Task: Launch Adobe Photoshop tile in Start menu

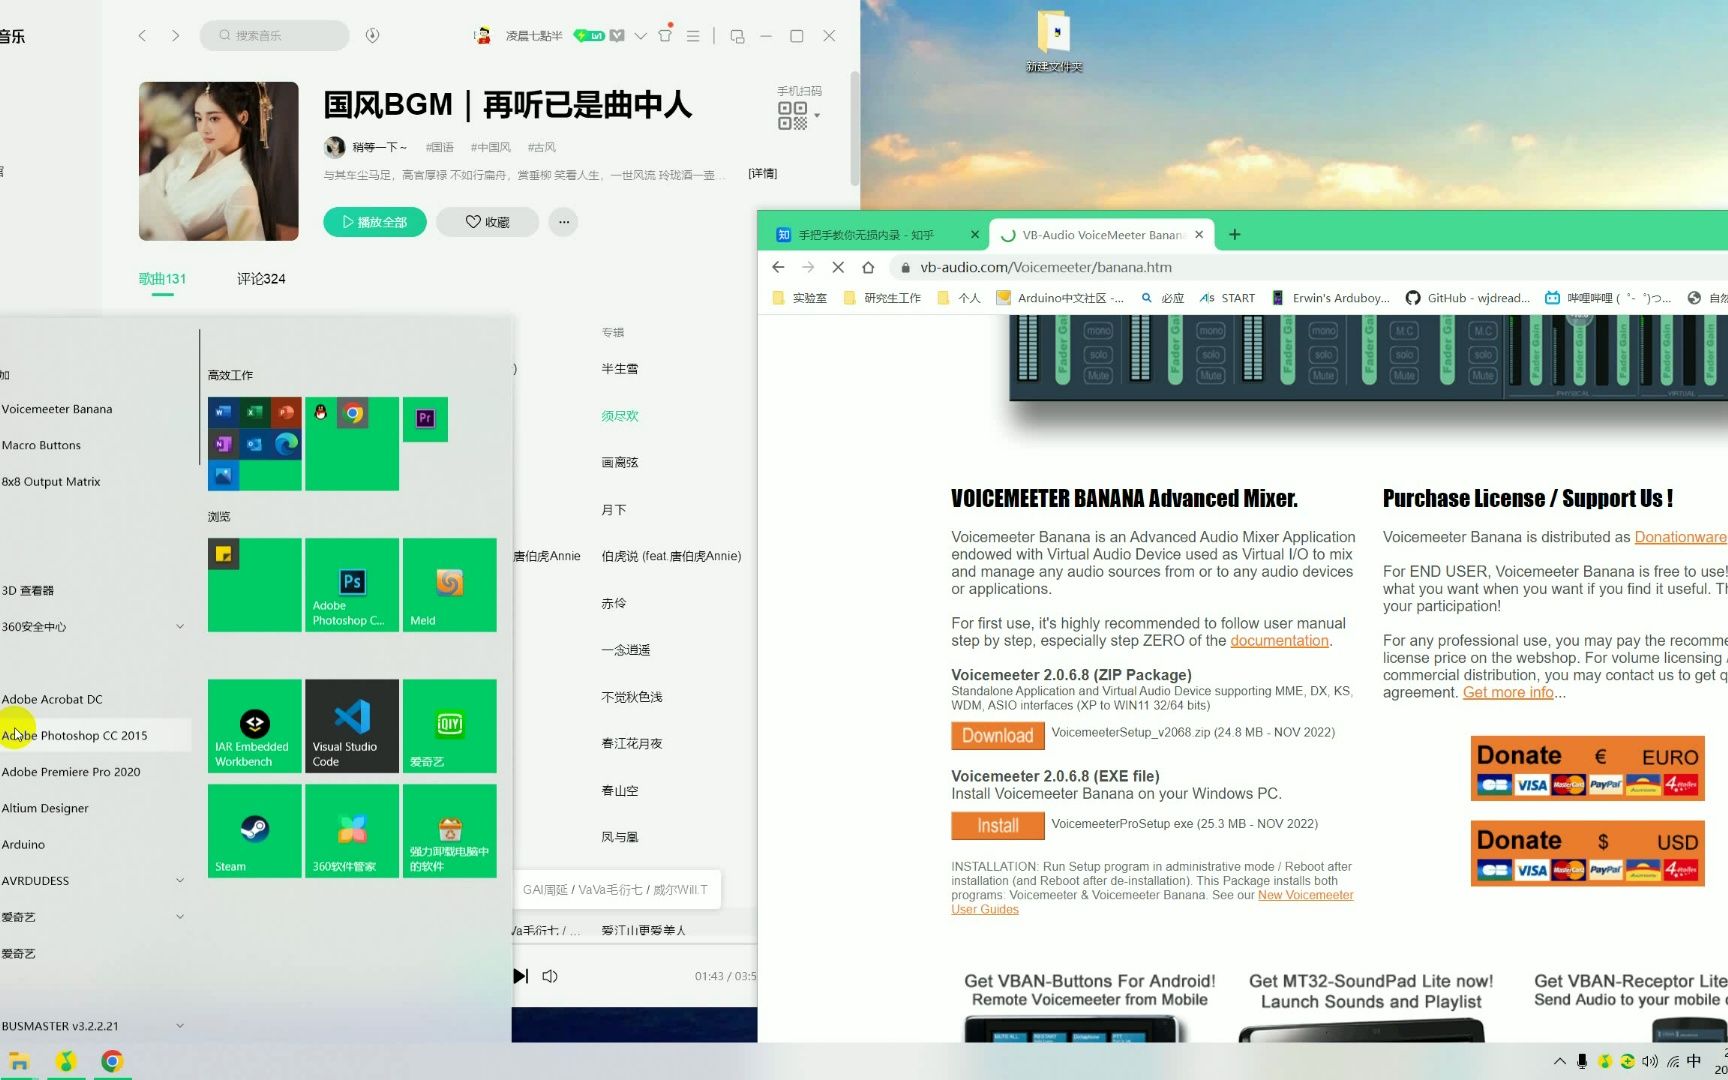Action: coord(352,585)
